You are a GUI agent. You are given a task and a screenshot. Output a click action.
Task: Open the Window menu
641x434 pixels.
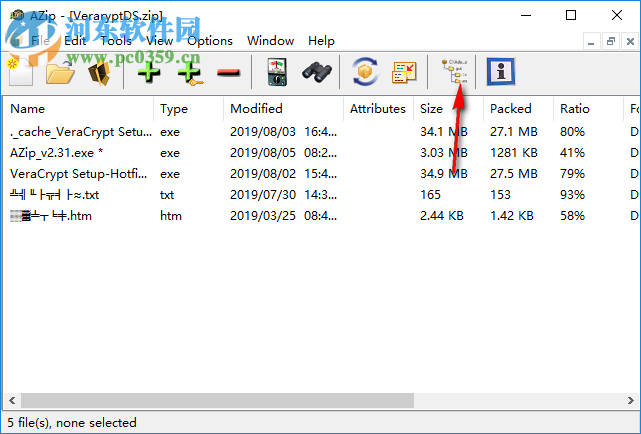click(270, 41)
